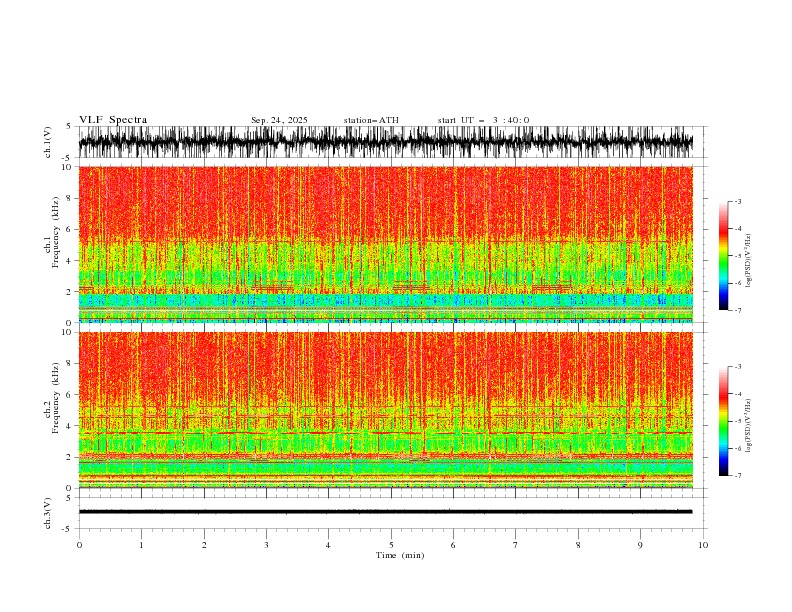Click ch.2 frequency tick label "4"
Viewport: 792px width, 612px height.
pos(70,426)
